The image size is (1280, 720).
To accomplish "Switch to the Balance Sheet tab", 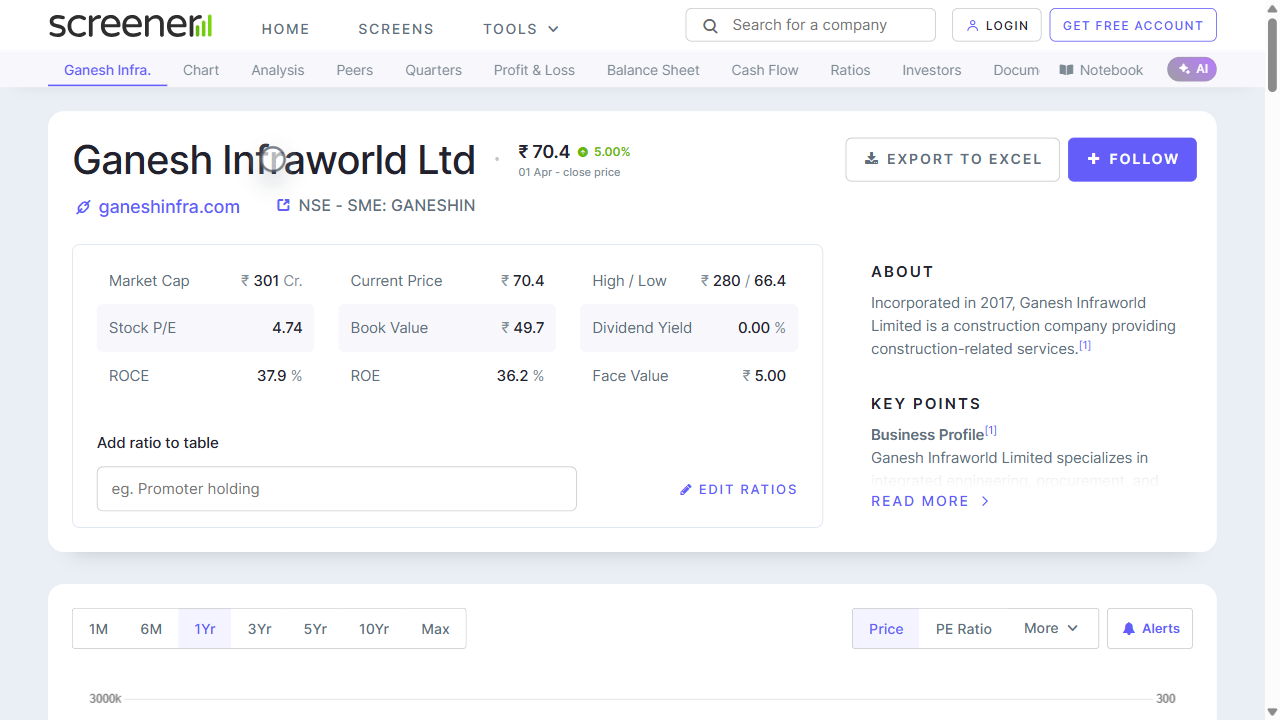I will pyautogui.click(x=653, y=69).
